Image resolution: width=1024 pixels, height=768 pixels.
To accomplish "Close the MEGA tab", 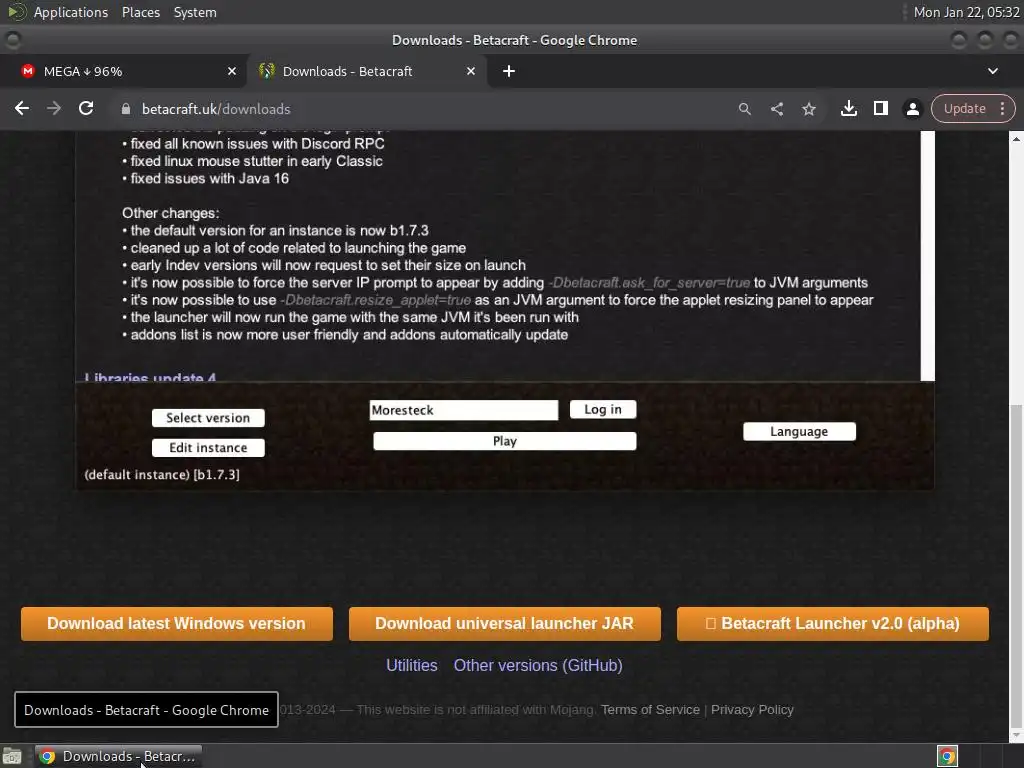I will (x=232, y=71).
